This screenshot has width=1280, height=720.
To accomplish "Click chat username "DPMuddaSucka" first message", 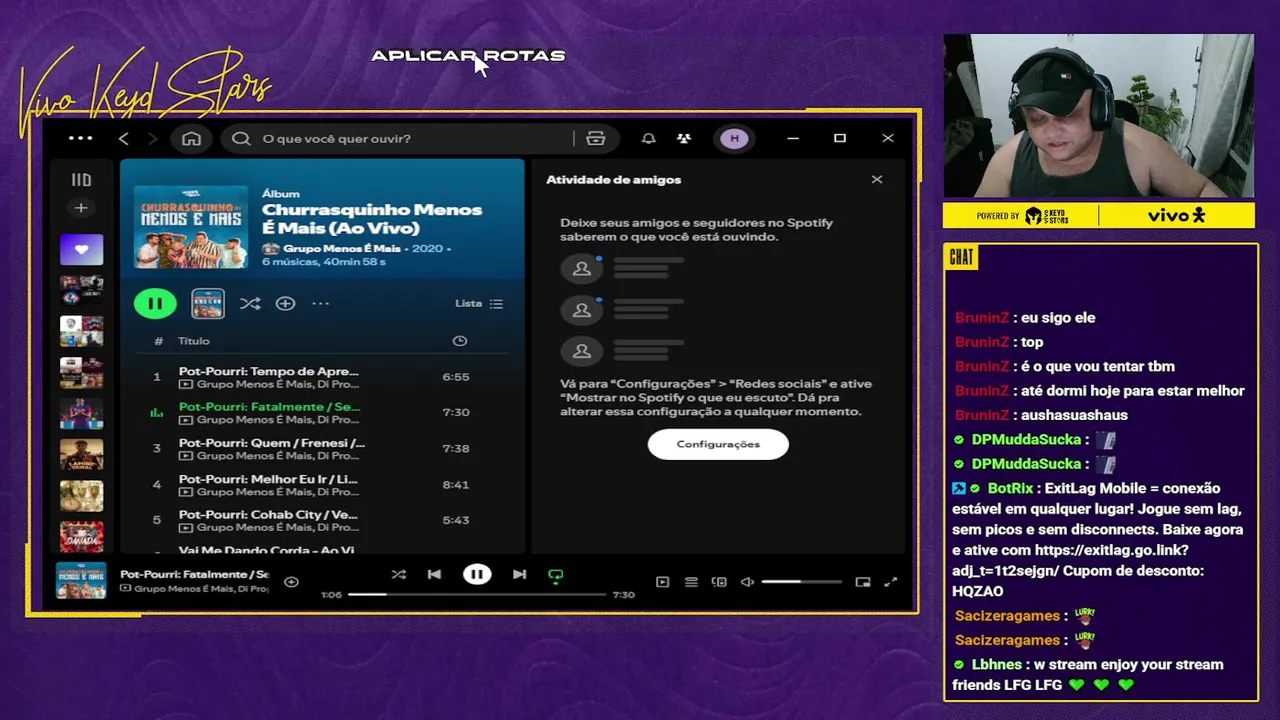I will point(1026,439).
